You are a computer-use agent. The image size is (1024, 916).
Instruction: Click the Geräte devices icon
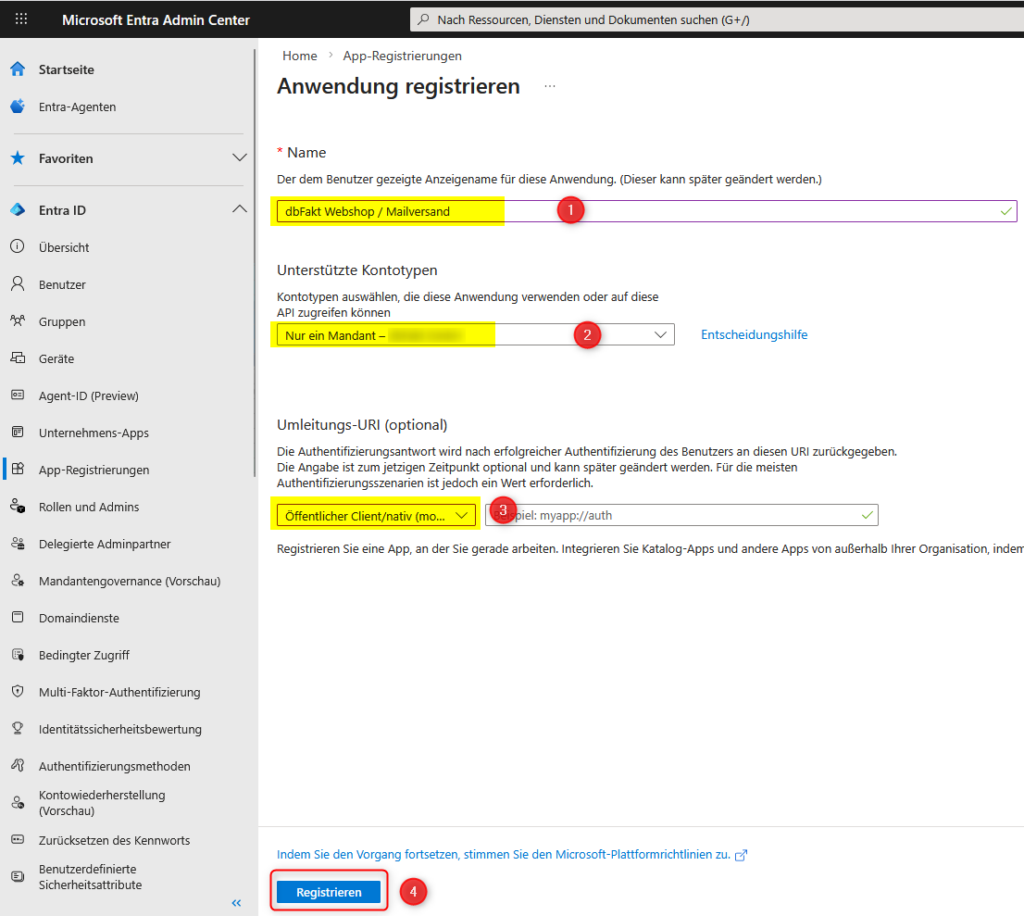(17, 358)
